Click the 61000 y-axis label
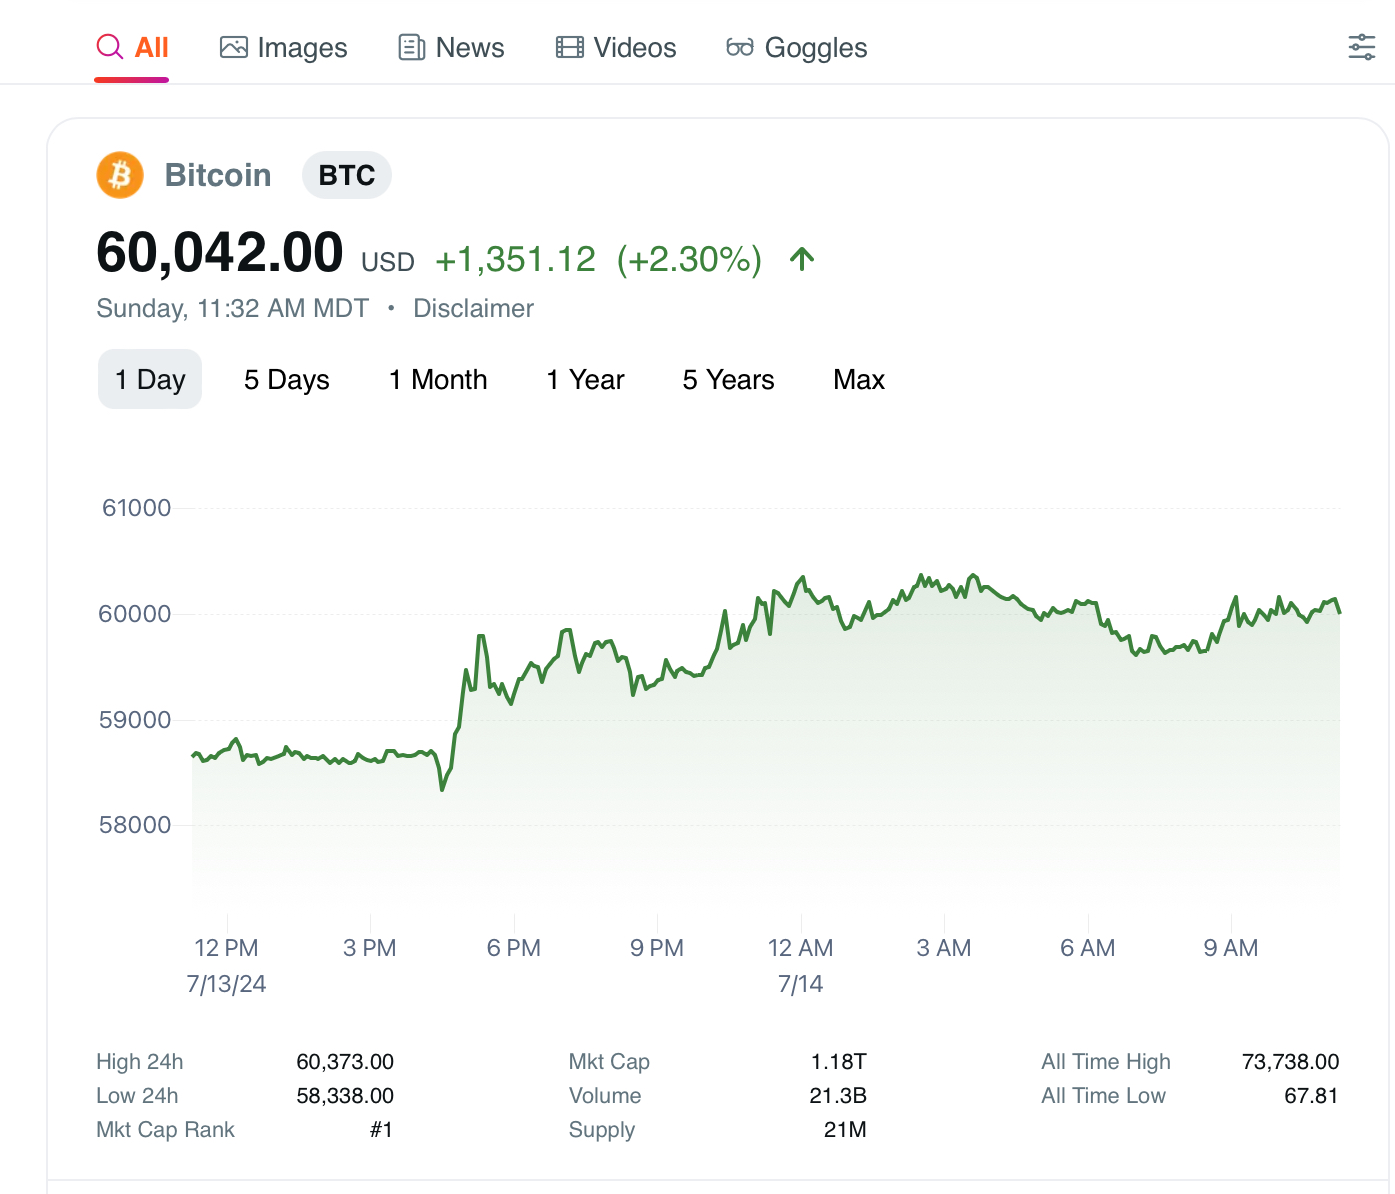1395x1194 pixels. coord(137,507)
